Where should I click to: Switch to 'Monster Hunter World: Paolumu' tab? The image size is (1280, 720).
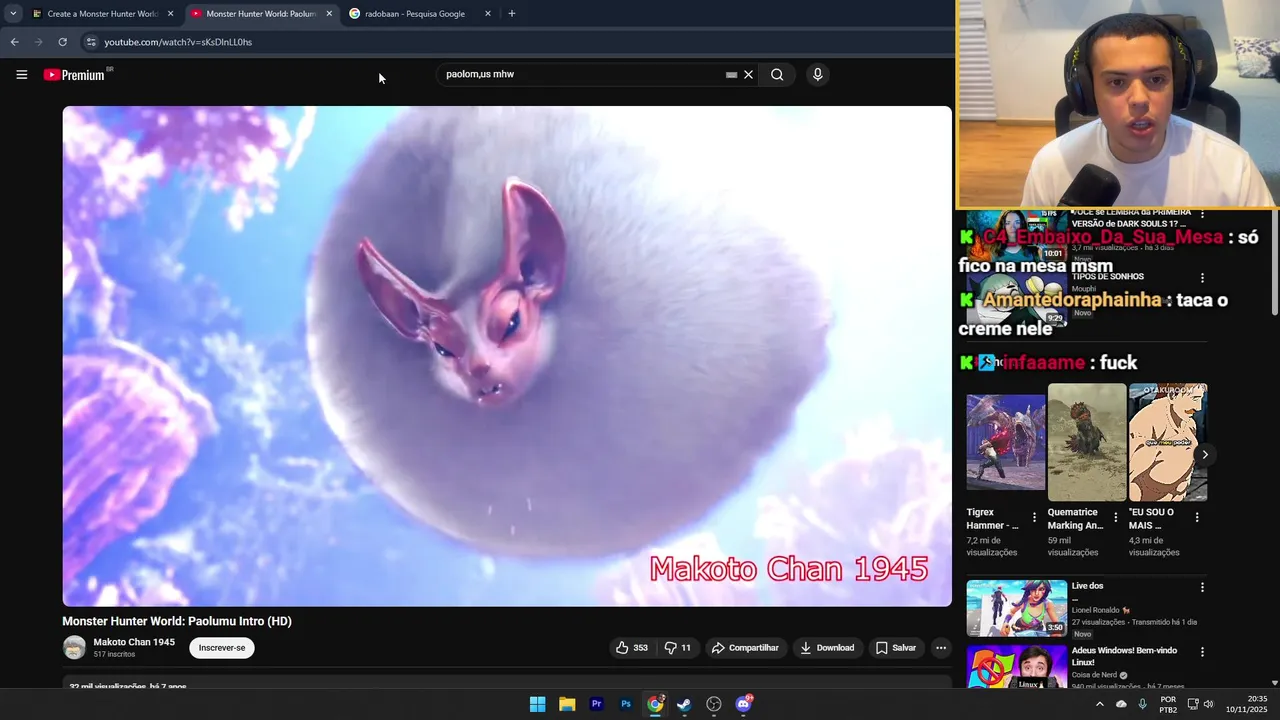262,14
